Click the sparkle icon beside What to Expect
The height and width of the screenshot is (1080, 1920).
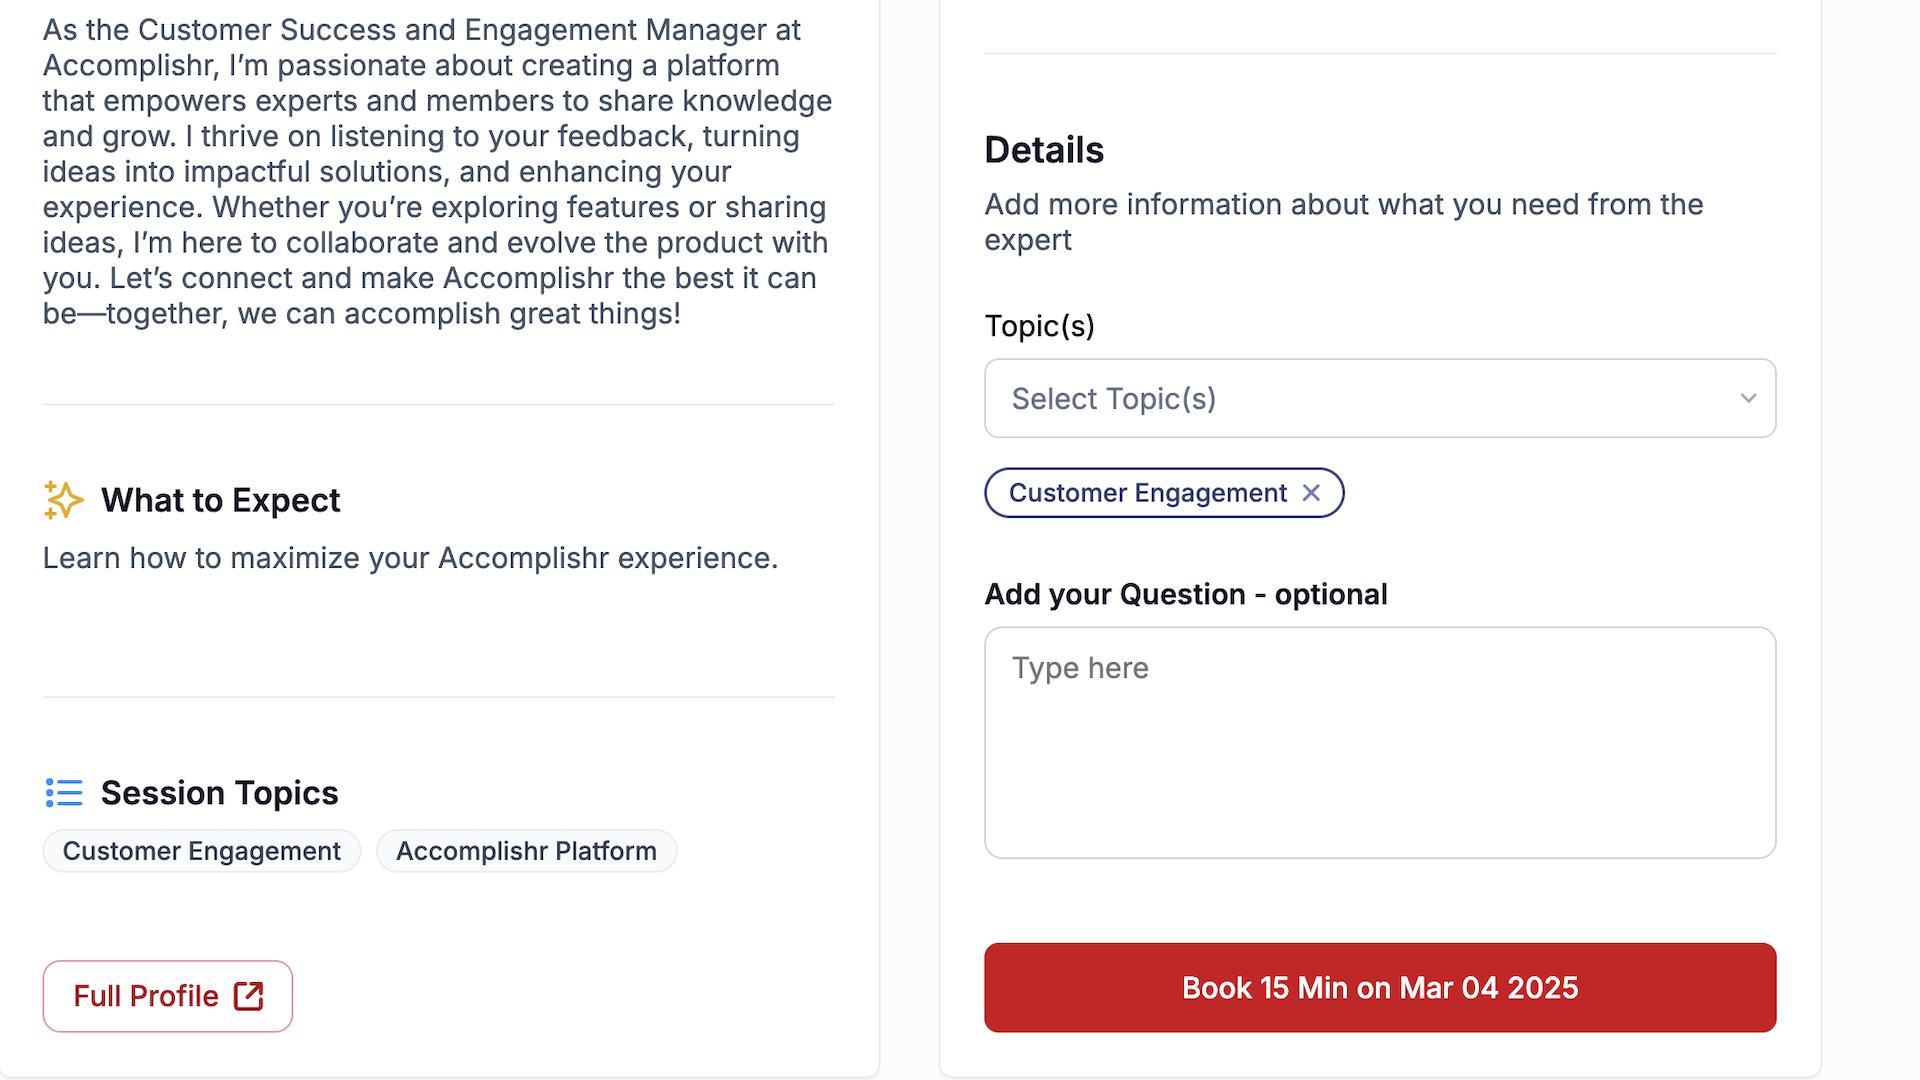click(x=63, y=500)
